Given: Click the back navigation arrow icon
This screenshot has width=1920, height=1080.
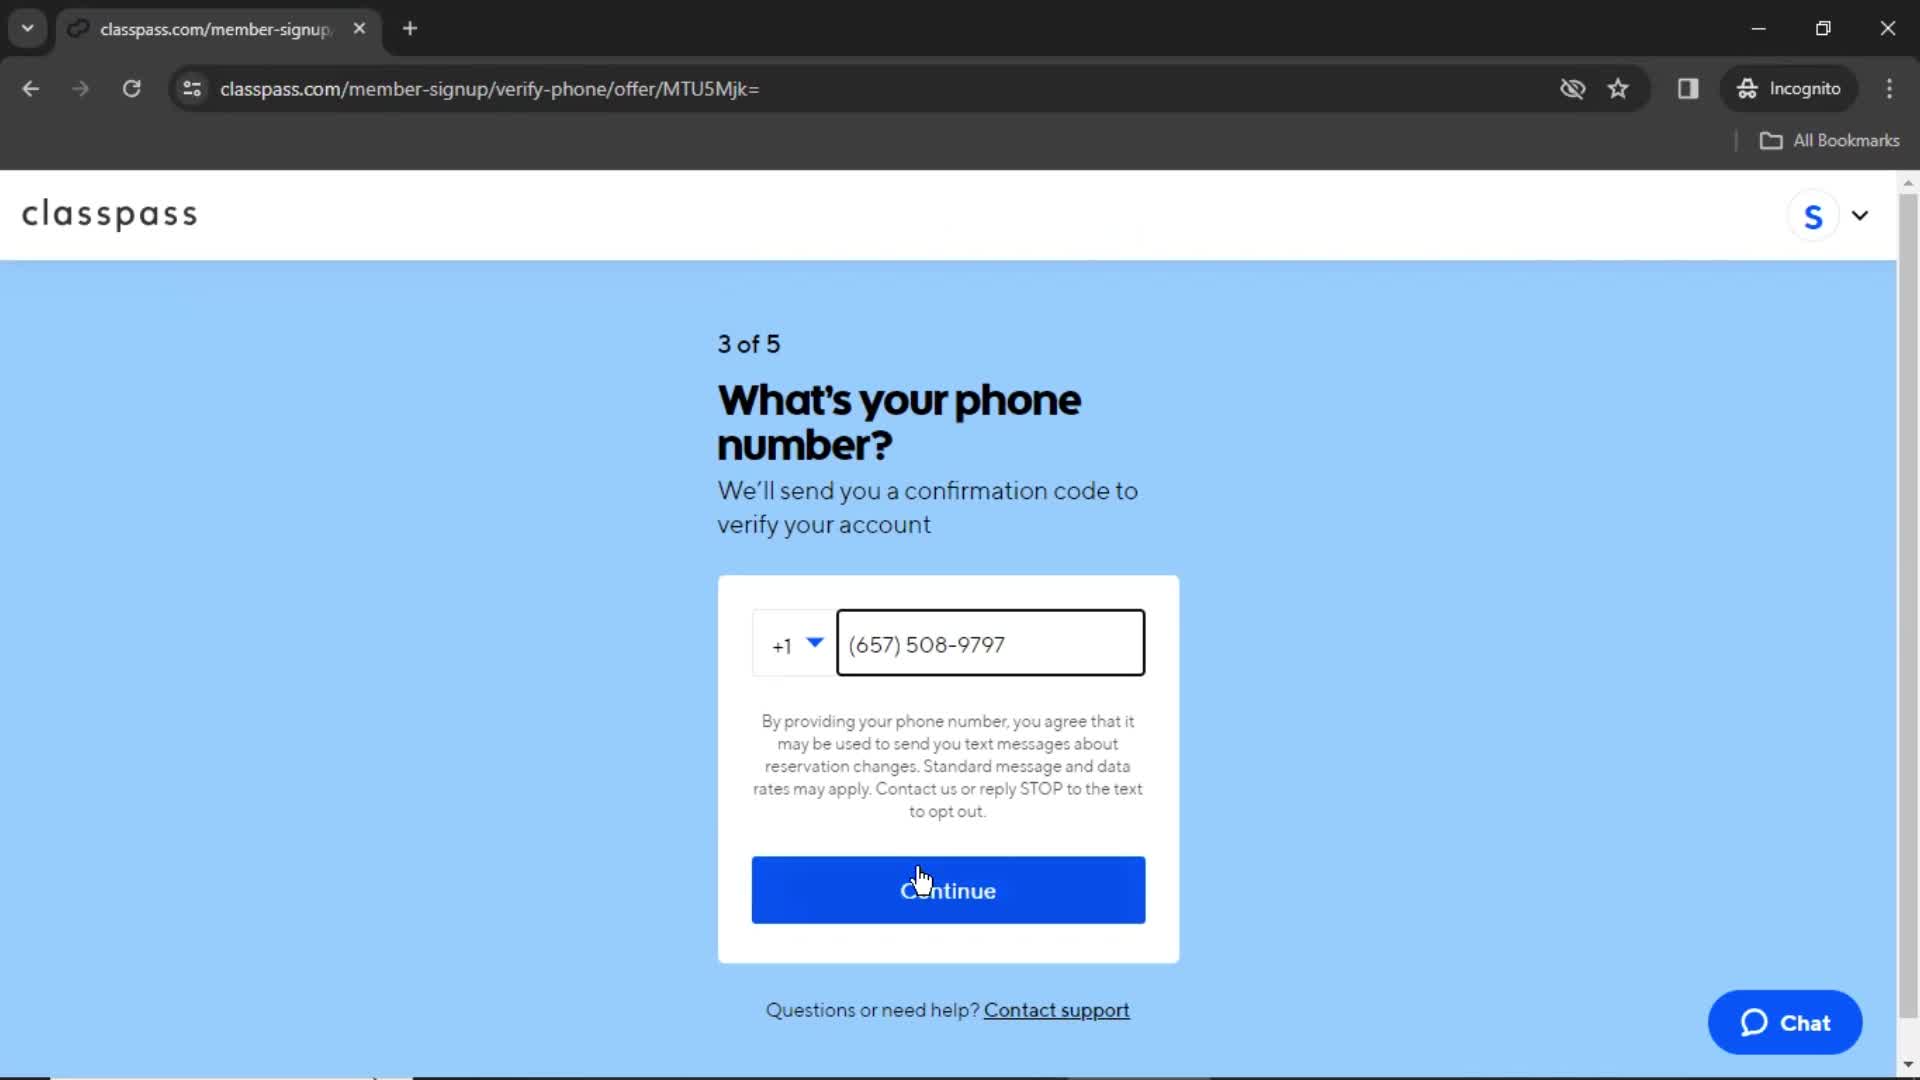Looking at the screenshot, I should pos(32,88).
